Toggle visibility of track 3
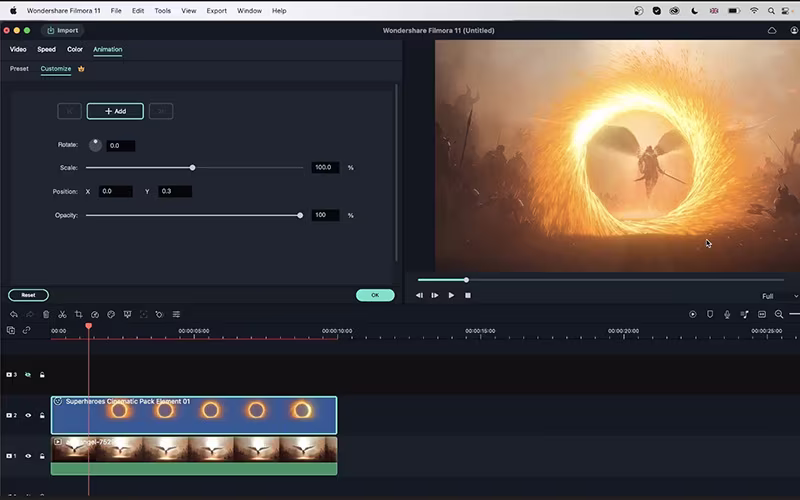Image resolution: width=800 pixels, height=500 pixels. coord(28,374)
